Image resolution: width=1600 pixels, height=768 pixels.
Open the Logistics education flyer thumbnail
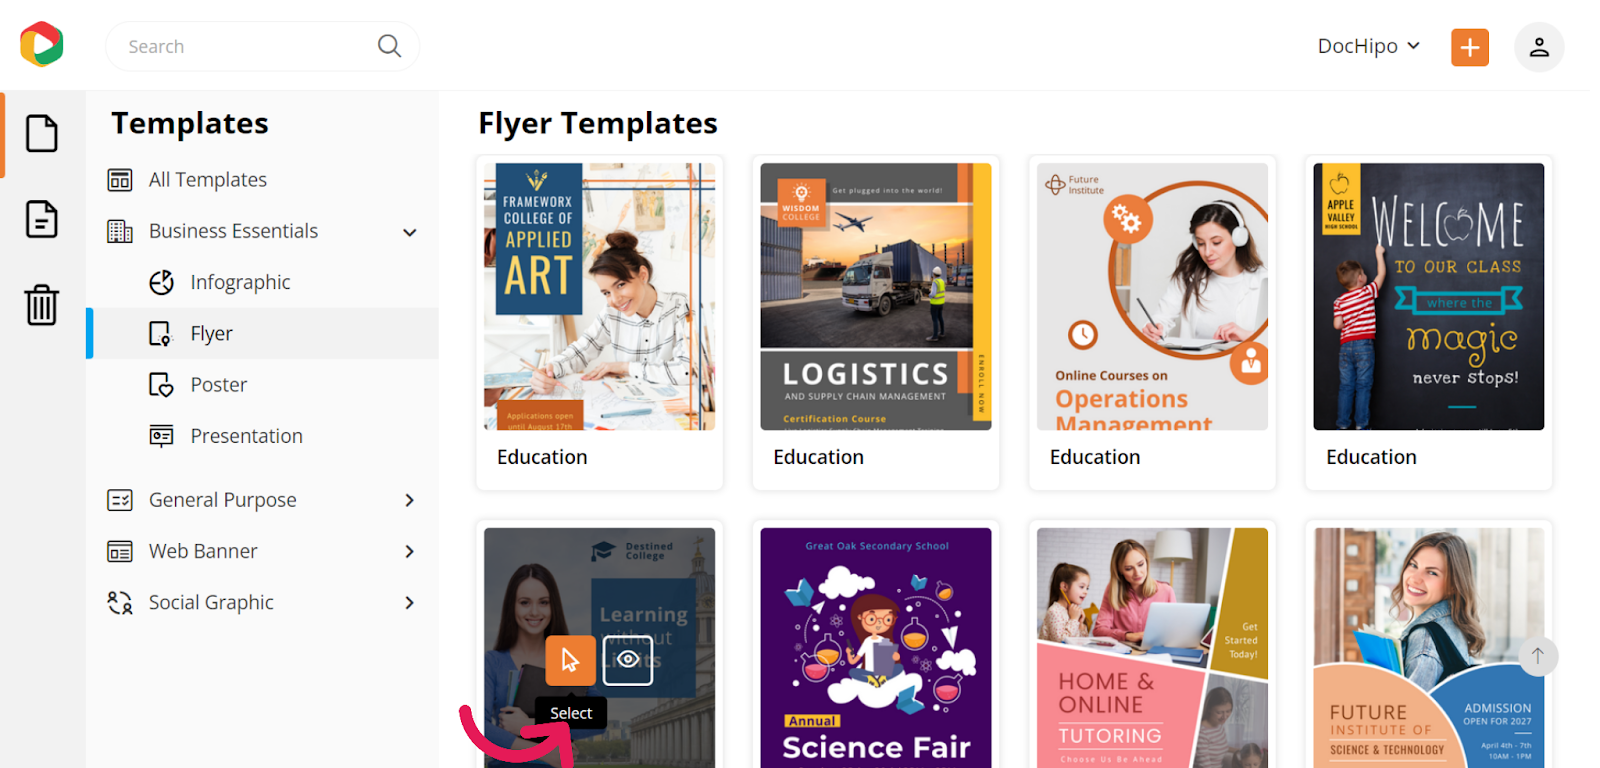coord(876,297)
